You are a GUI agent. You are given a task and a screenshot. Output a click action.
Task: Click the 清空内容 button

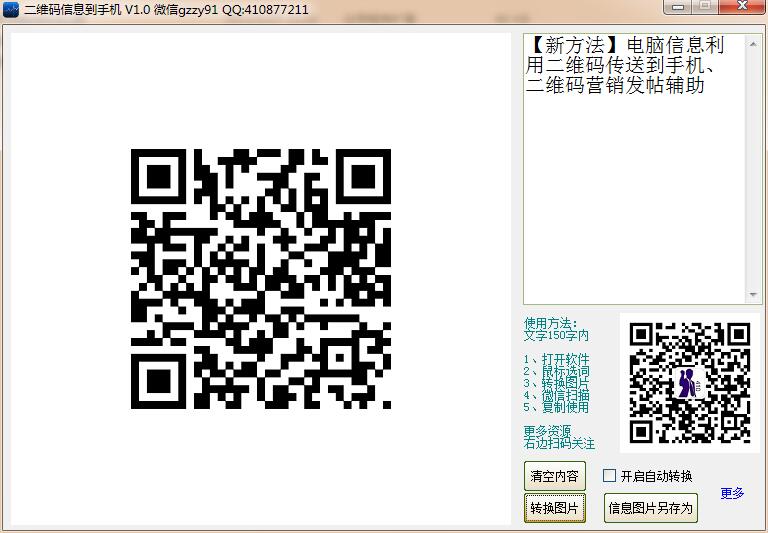tap(554, 476)
